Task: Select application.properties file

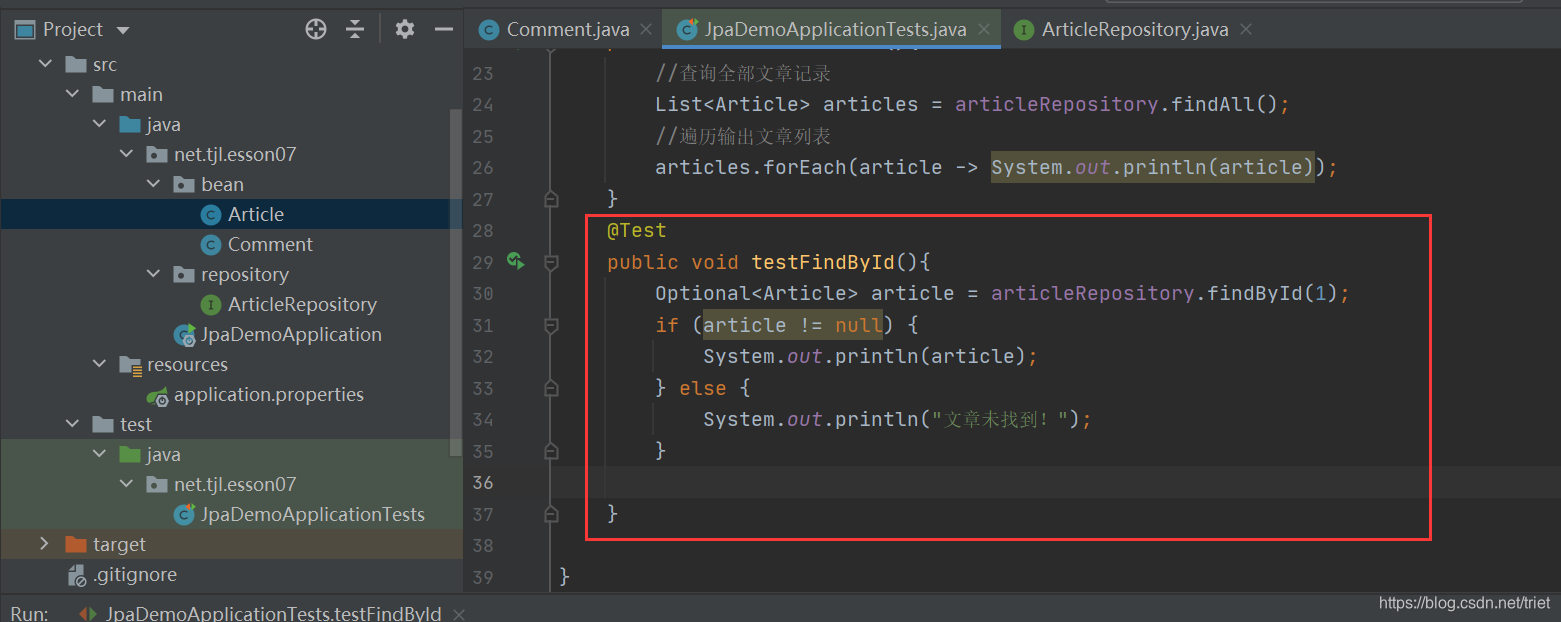Action: coord(269,394)
